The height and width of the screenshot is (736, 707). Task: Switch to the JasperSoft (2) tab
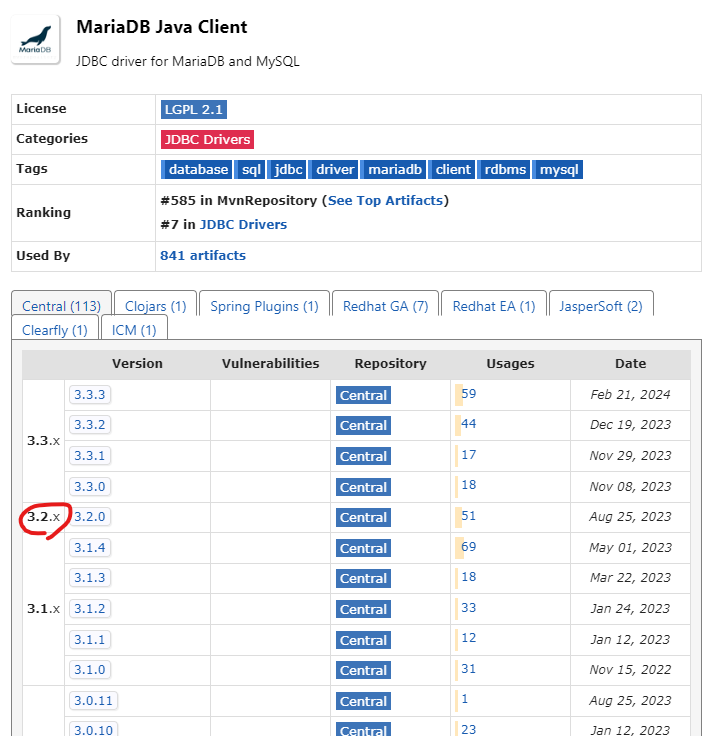(x=601, y=306)
